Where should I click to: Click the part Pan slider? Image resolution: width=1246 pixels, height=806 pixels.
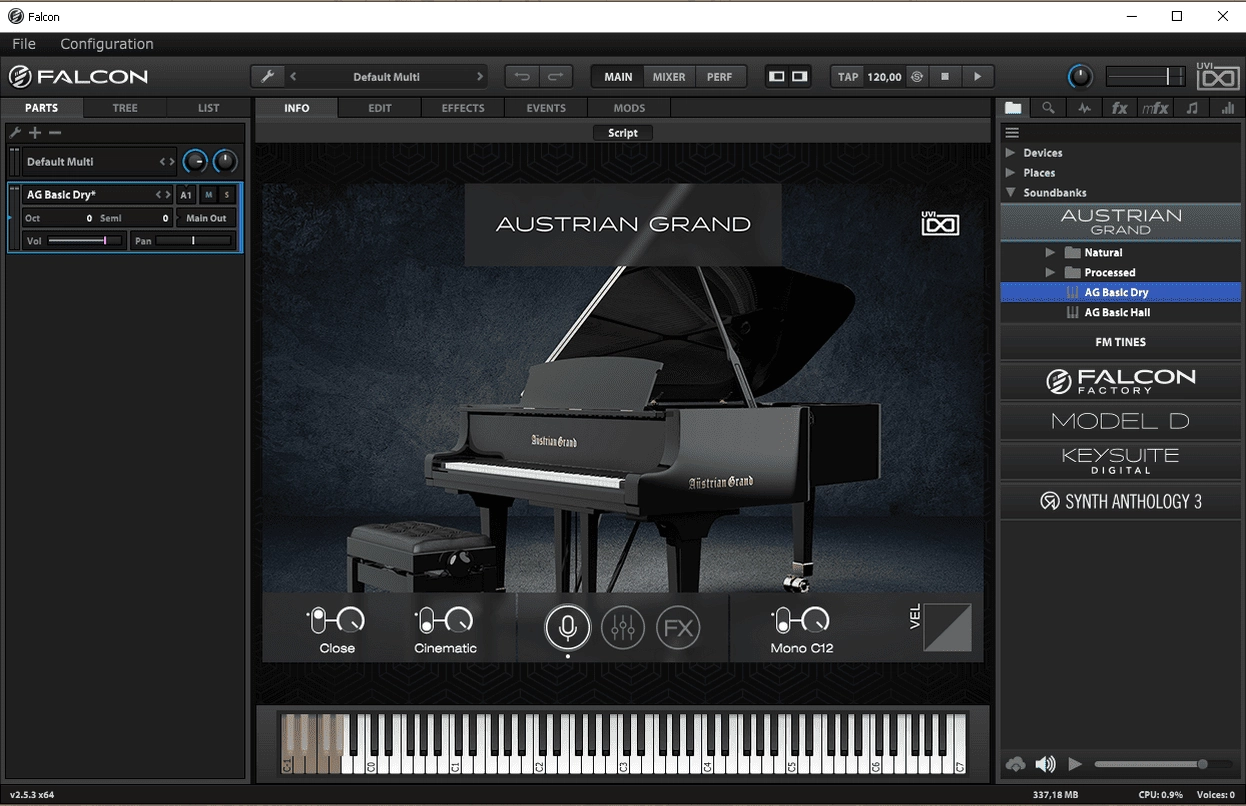(x=193, y=241)
